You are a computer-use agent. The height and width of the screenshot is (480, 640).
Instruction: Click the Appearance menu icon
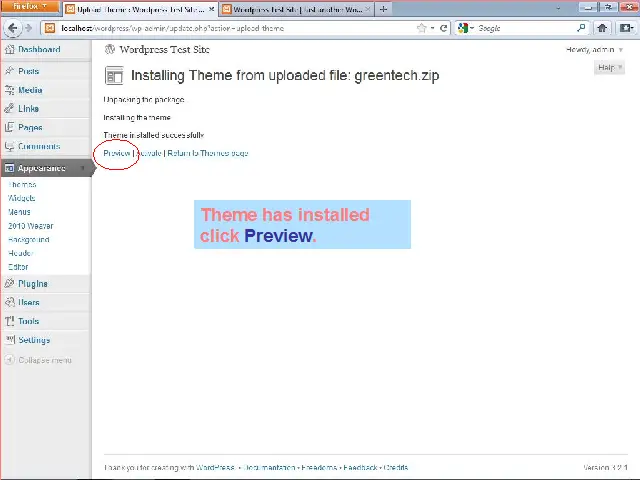coord(9,168)
